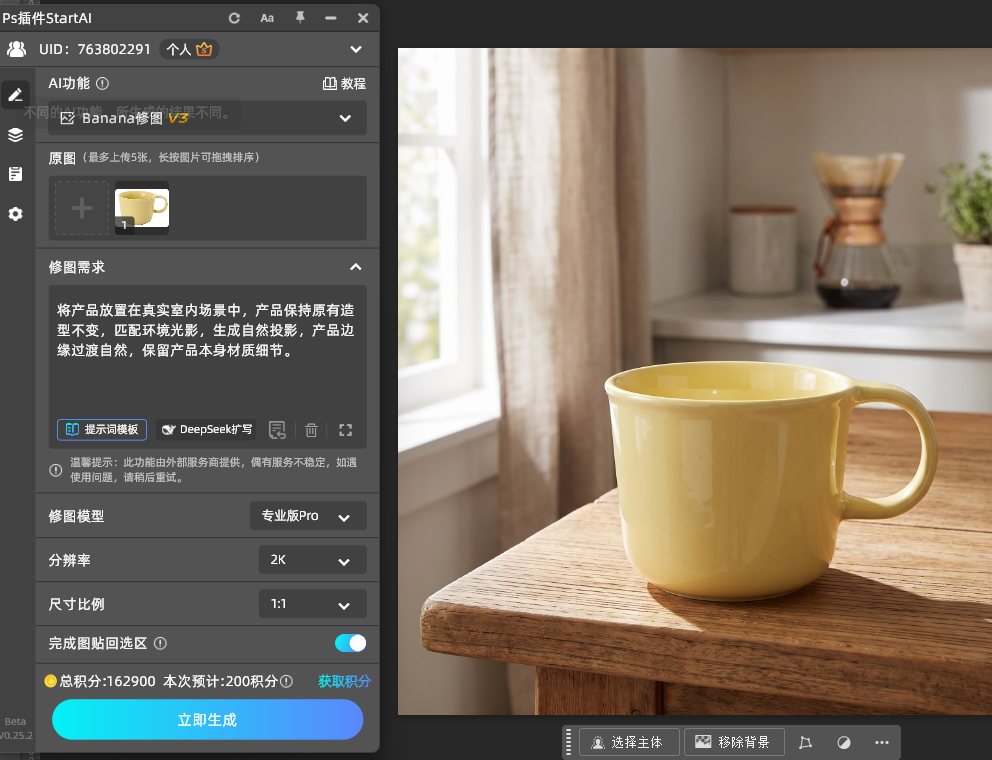Open the Aa font size setting

[267, 18]
